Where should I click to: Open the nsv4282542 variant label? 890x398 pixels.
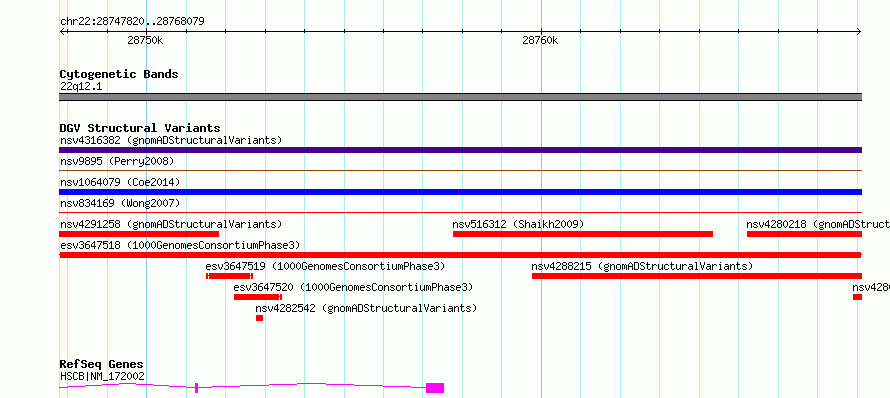[x=366, y=308]
